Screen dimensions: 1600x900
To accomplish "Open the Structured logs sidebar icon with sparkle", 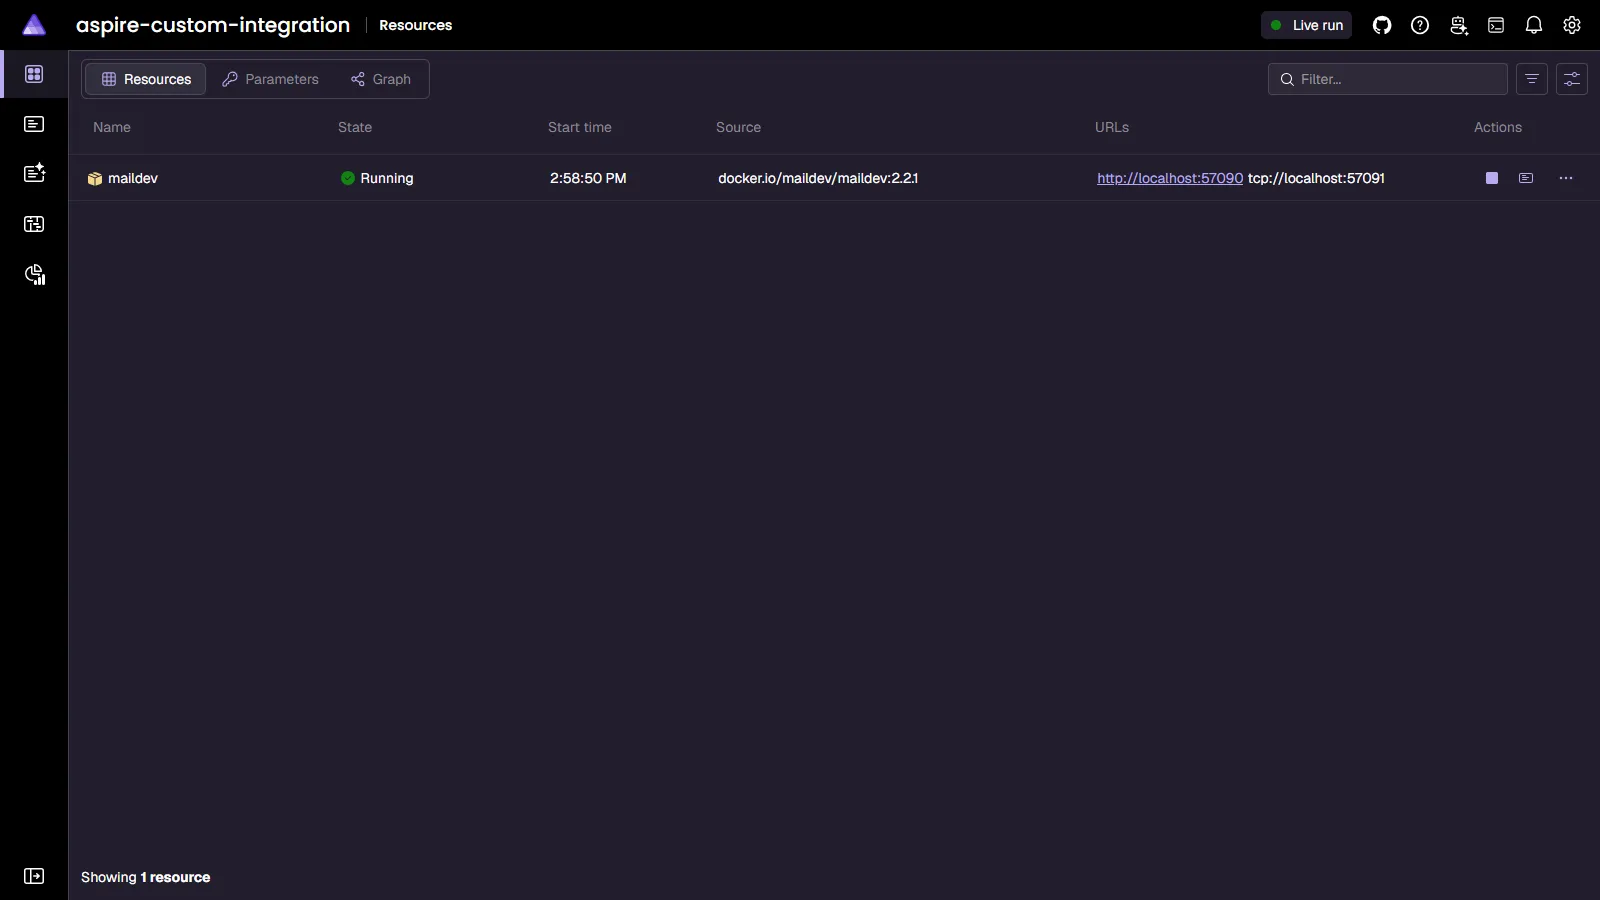I will point(34,173).
